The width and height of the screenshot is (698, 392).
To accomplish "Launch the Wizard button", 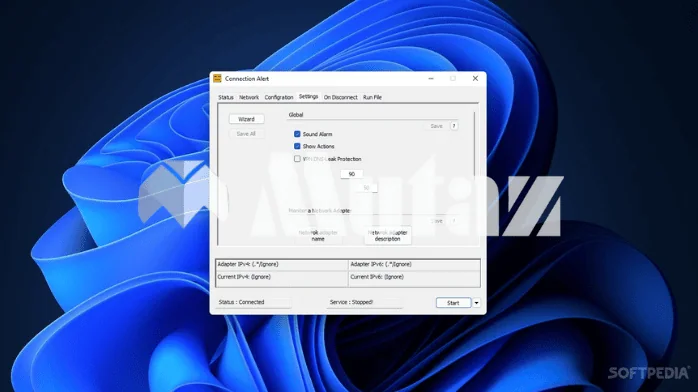I will (x=246, y=119).
